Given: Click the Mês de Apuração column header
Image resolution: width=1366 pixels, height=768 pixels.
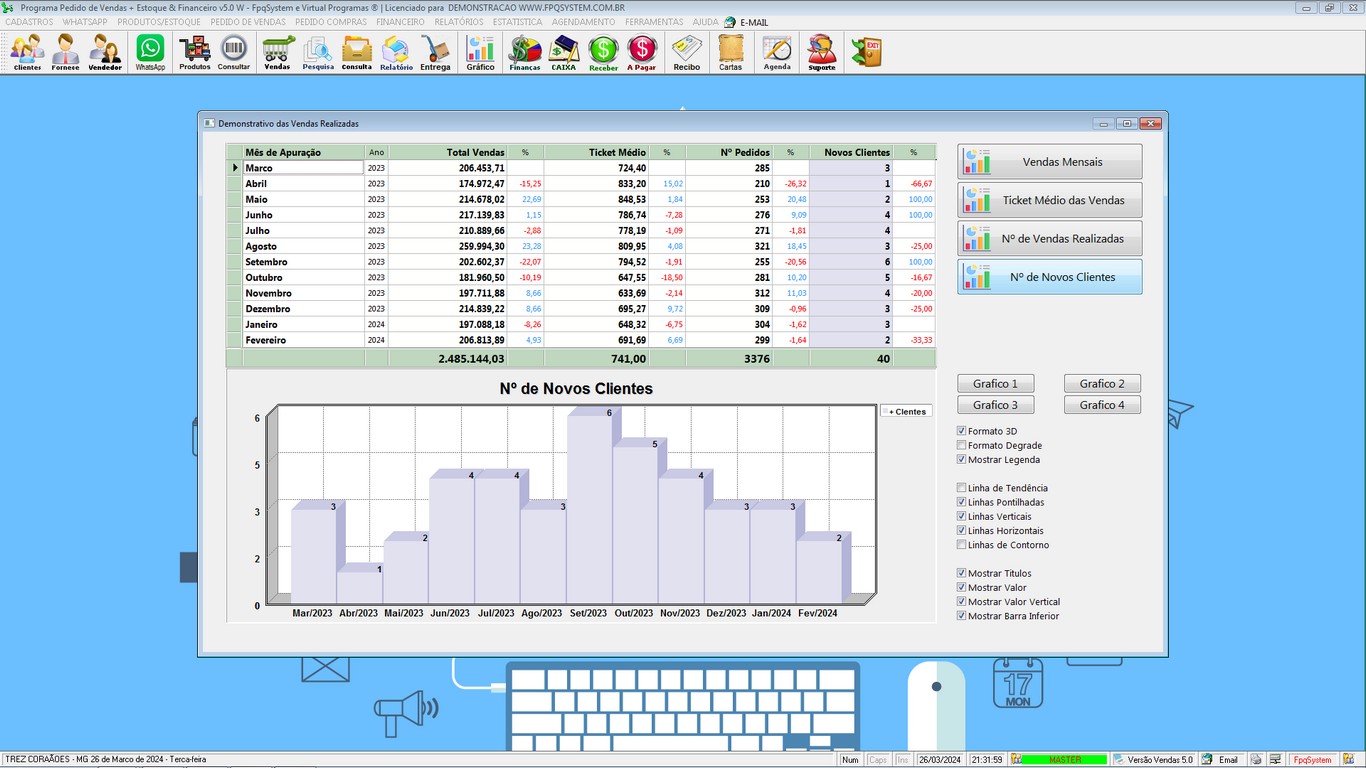Looking at the screenshot, I should [303, 152].
